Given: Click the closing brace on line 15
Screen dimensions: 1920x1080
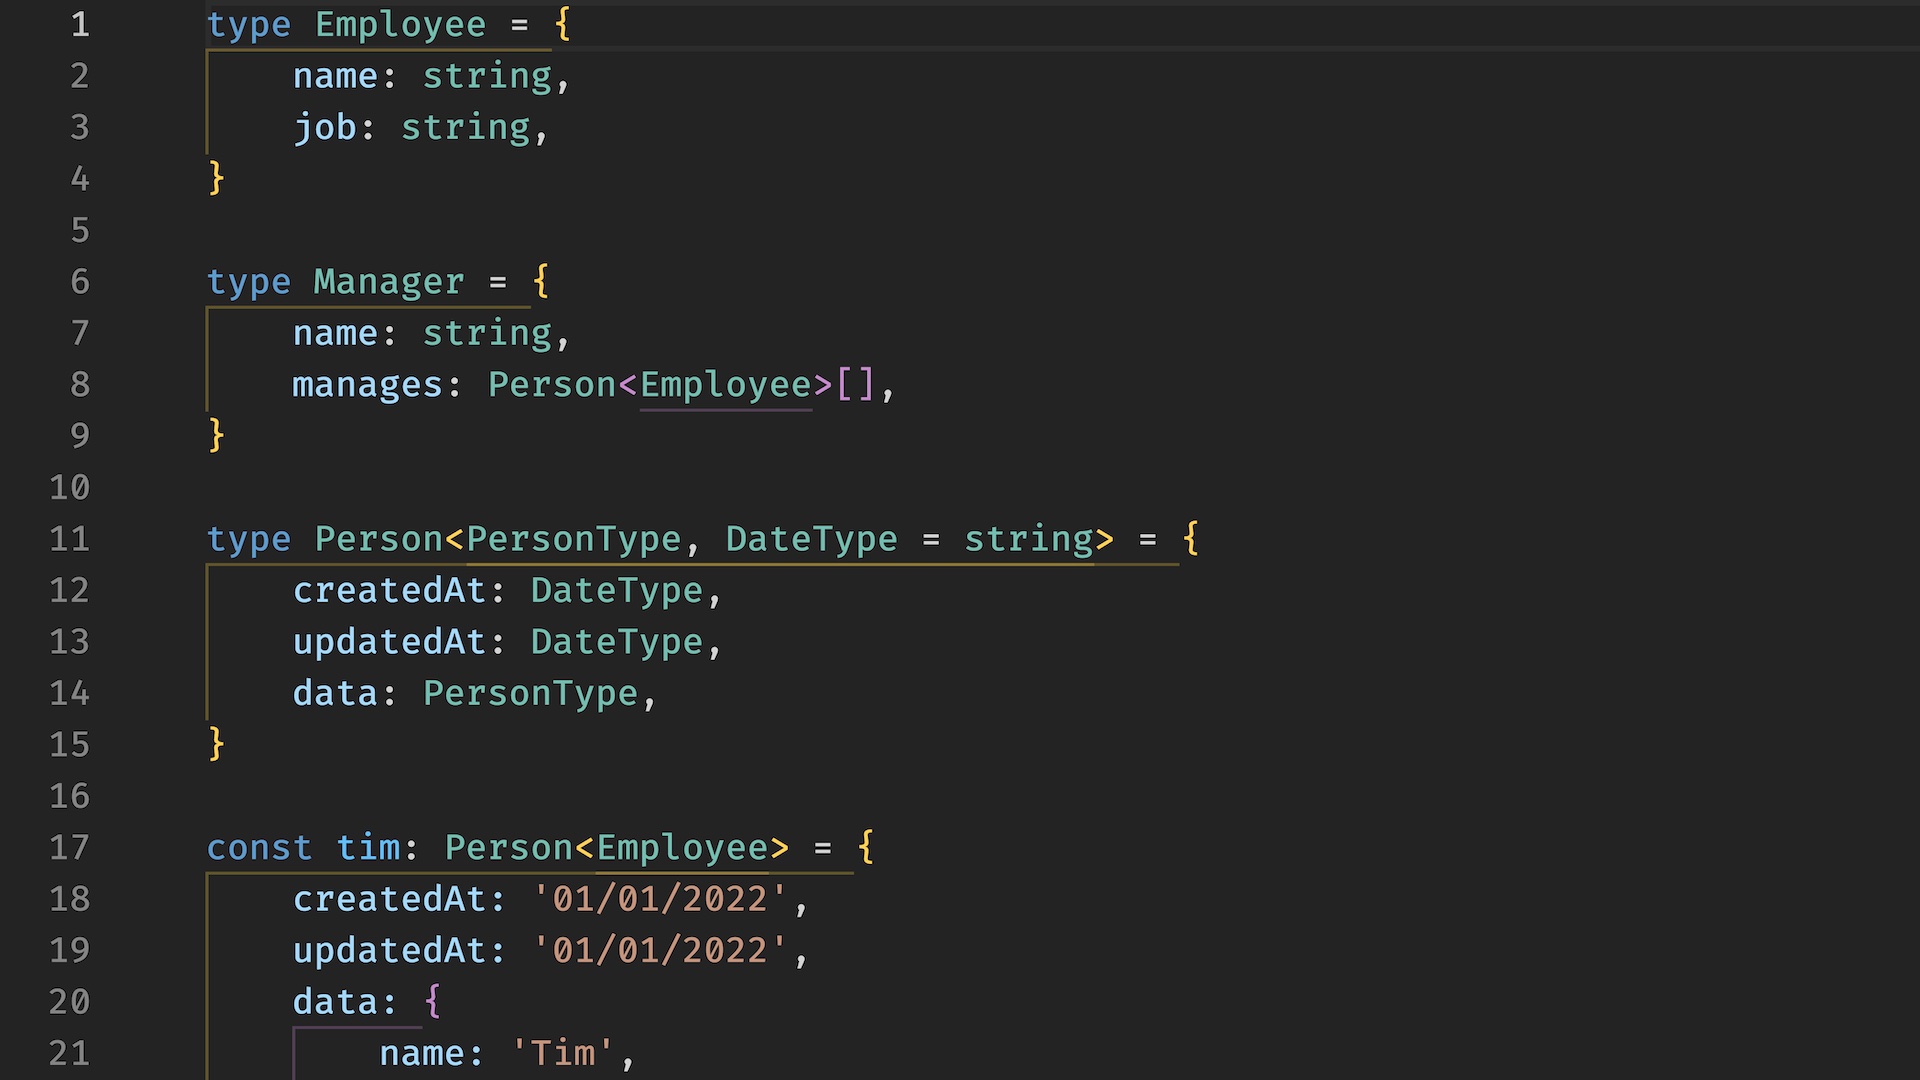Looking at the screenshot, I should [215, 744].
